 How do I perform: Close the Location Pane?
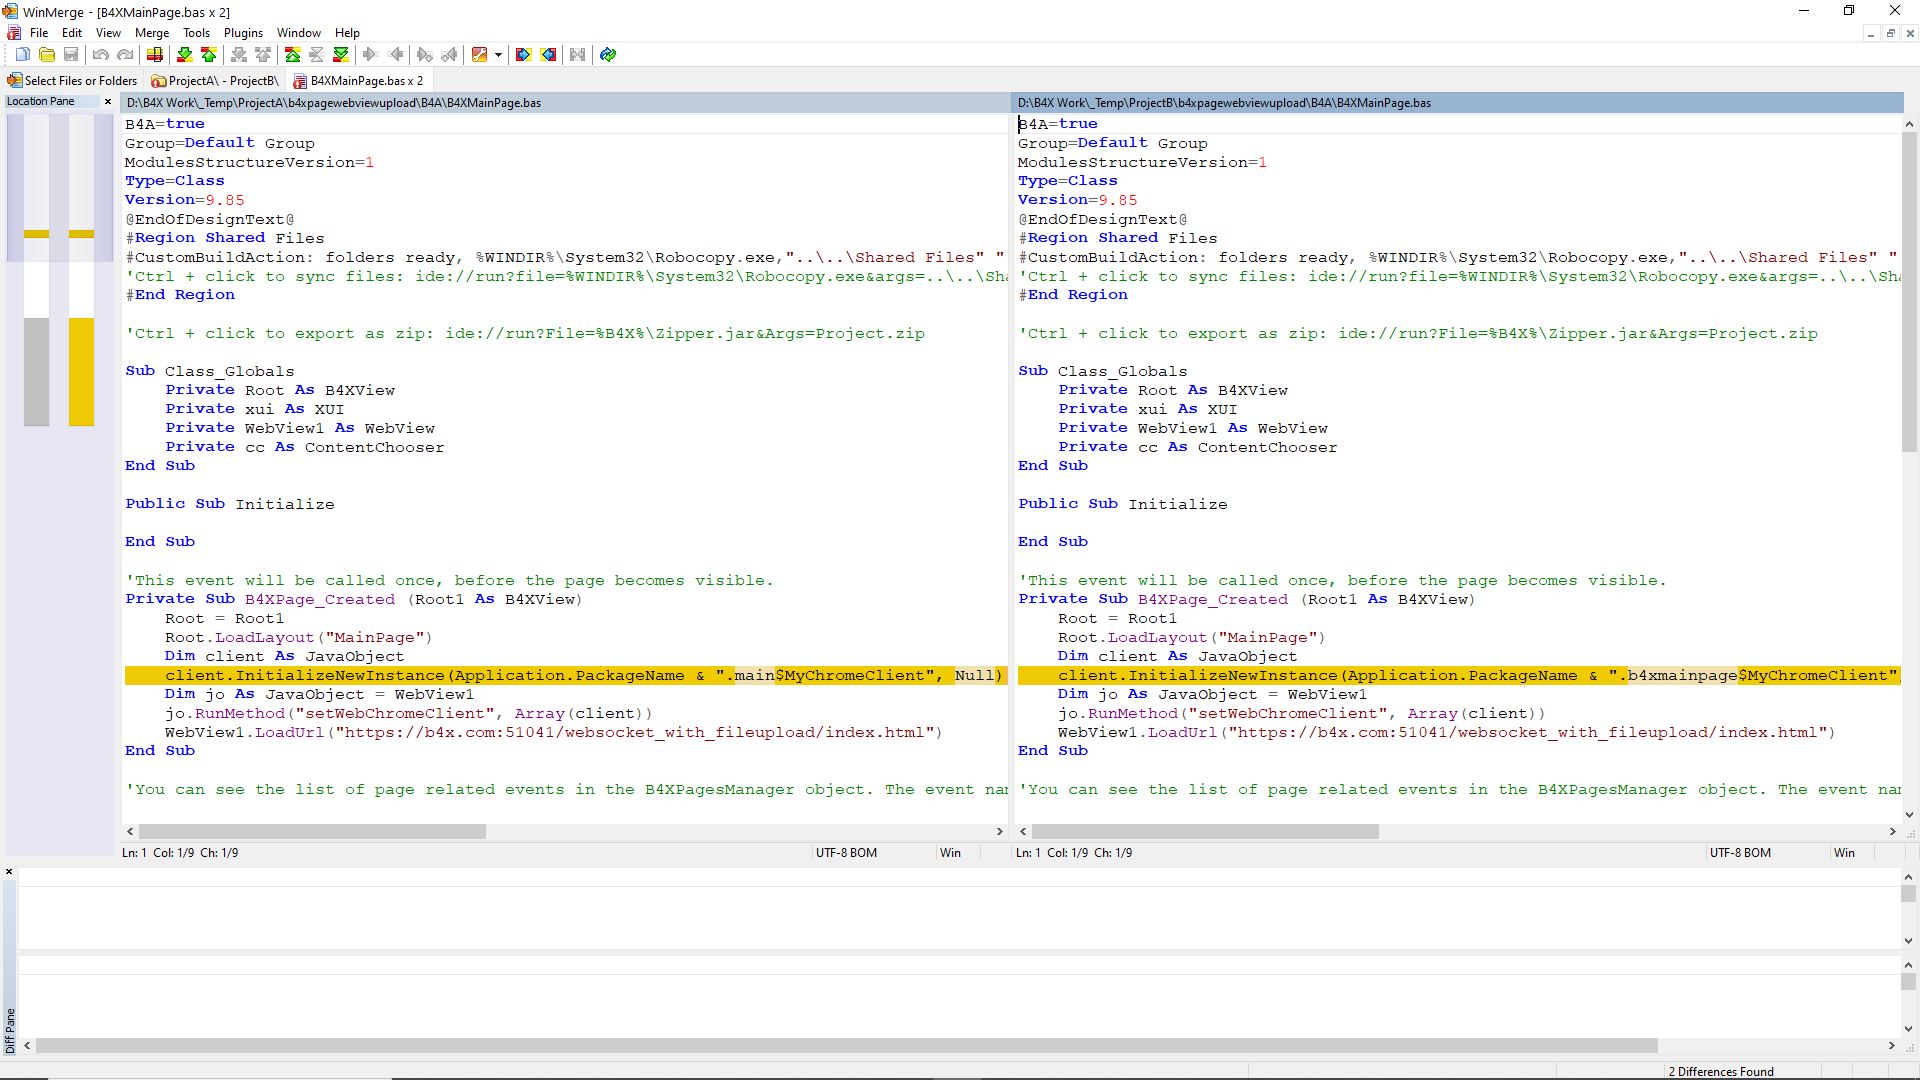pos(108,101)
